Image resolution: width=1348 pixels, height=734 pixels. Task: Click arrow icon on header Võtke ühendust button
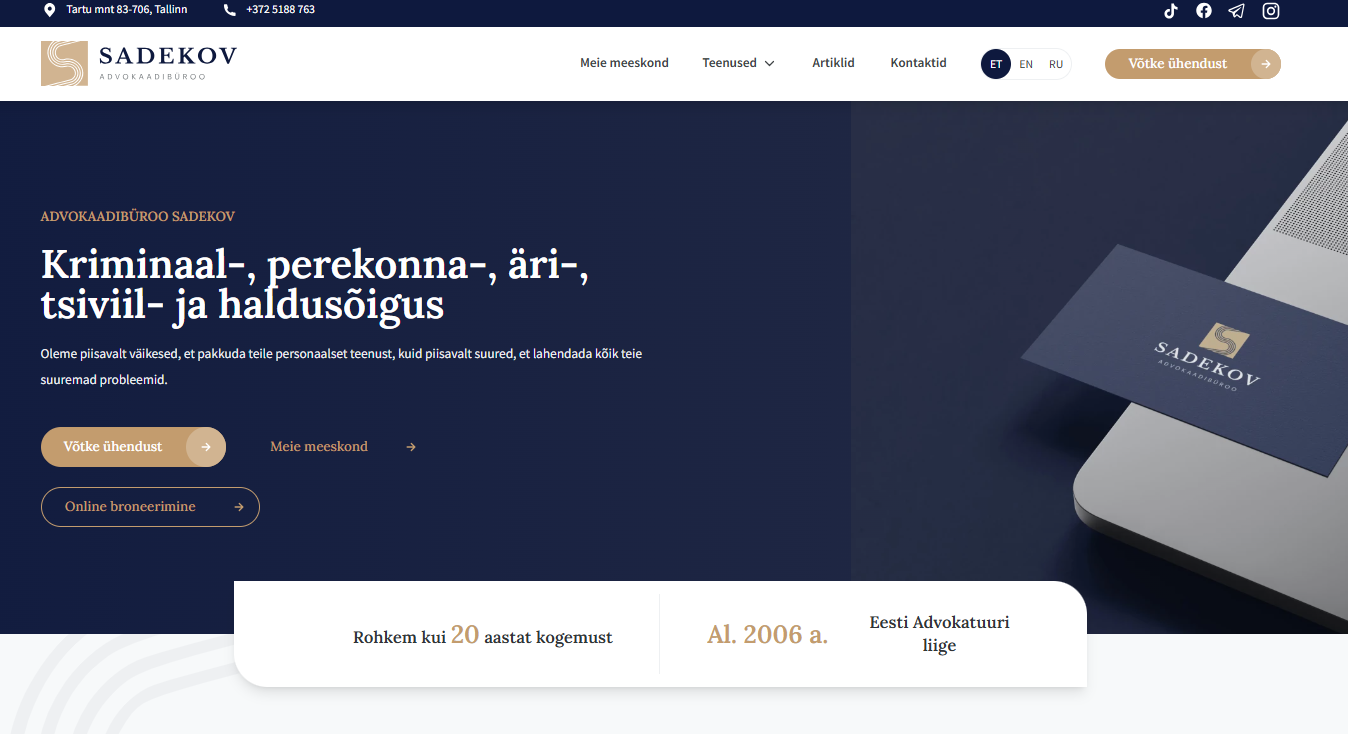coord(1266,64)
